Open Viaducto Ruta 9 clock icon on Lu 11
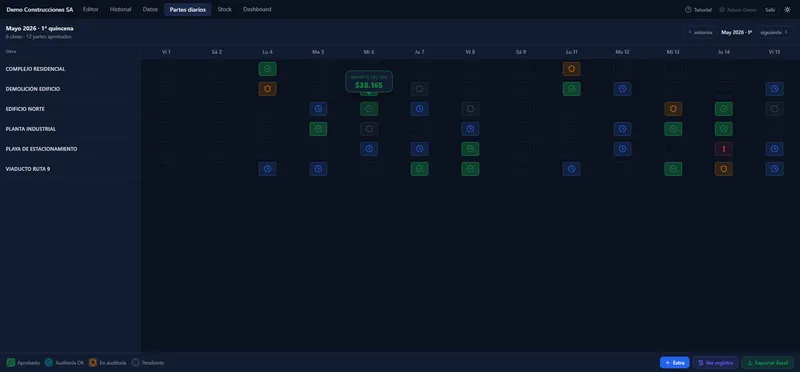The image size is (800, 372). pos(571,169)
